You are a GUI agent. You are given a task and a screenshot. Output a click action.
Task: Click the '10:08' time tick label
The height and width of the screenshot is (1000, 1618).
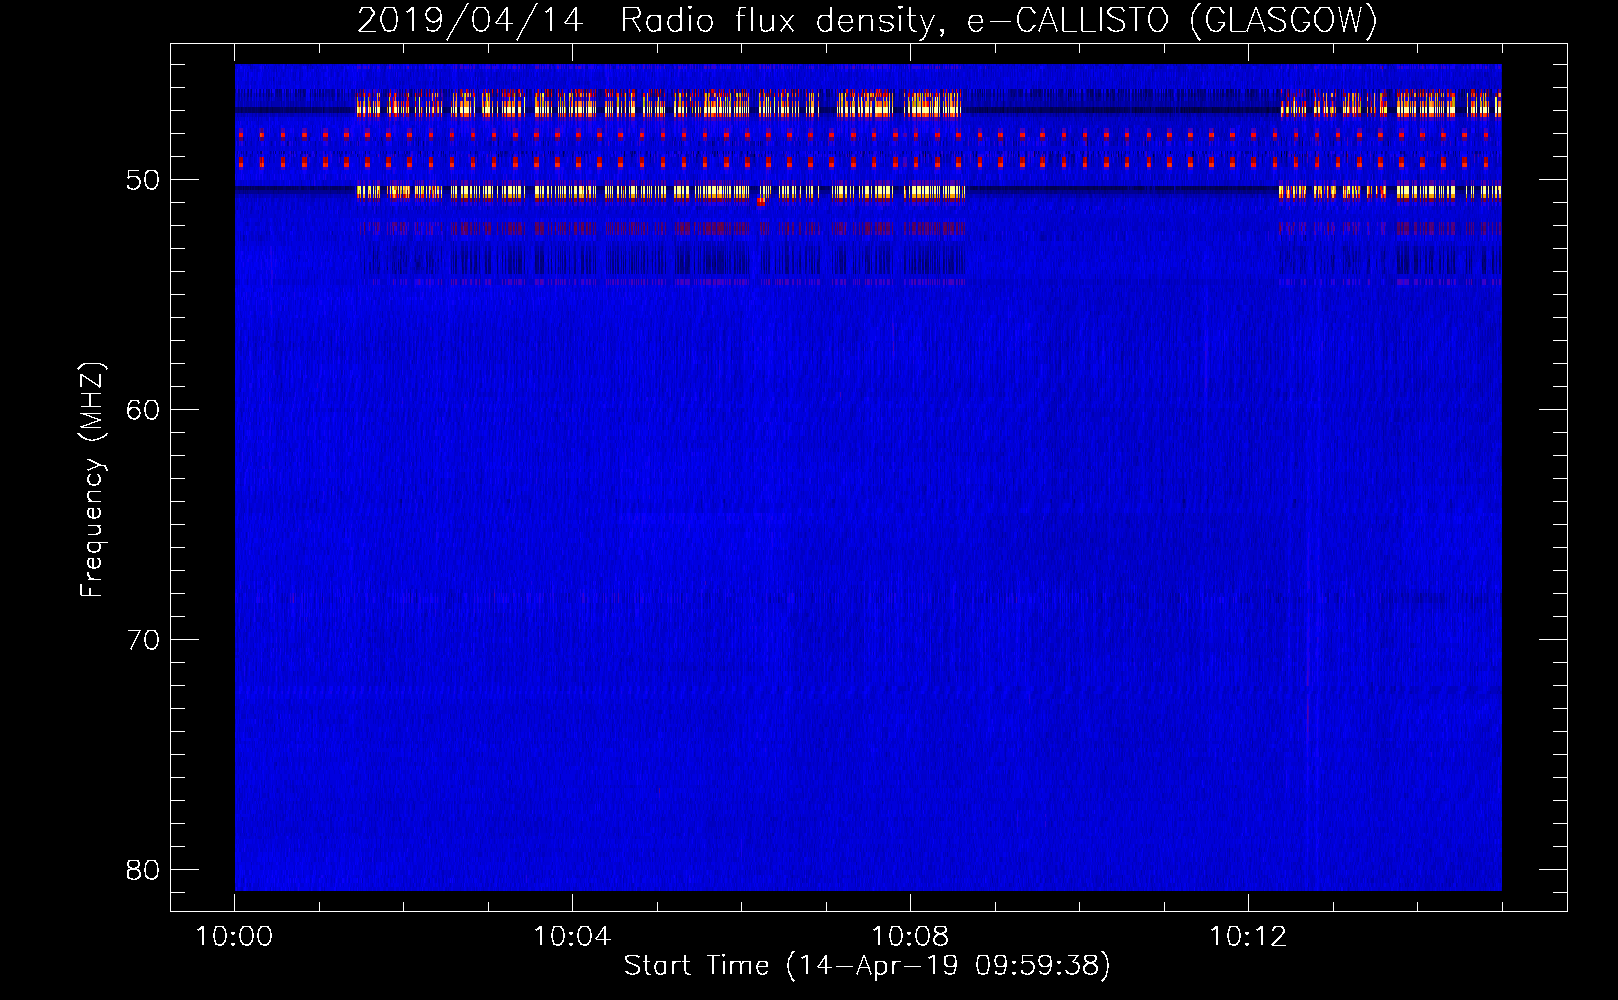tap(910, 937)
